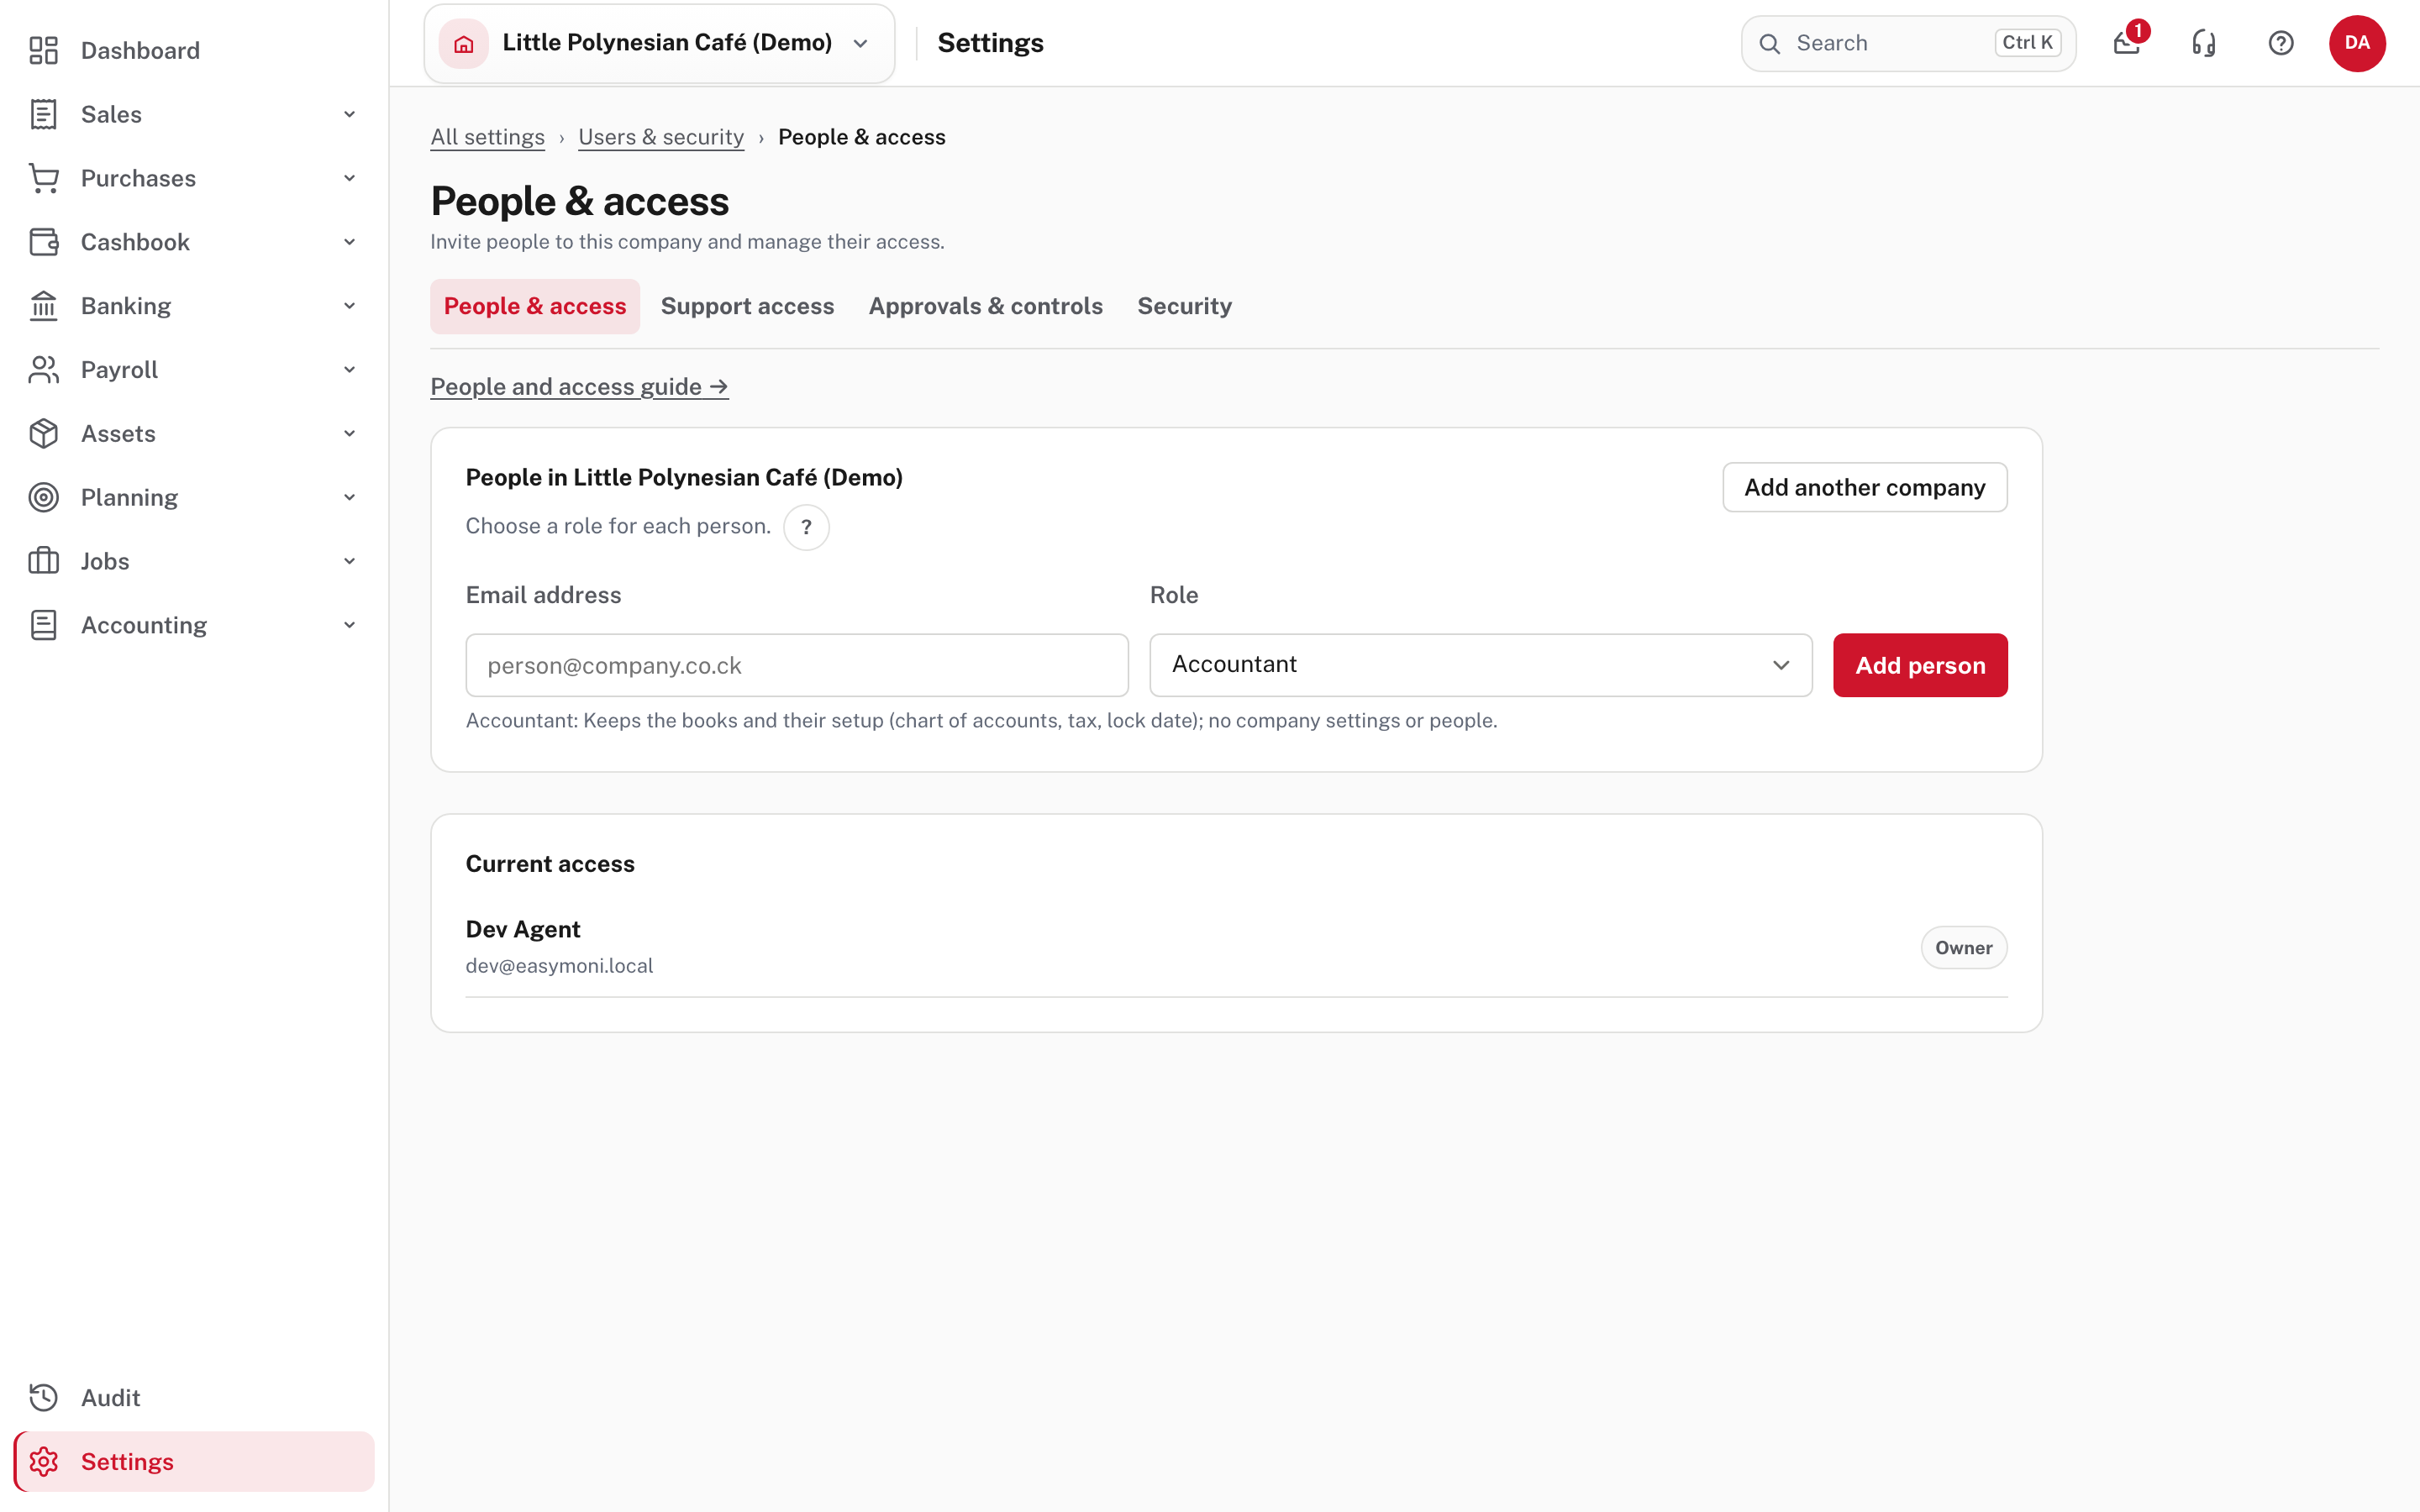Click the Owner badge for Dev Agent
2420x1512 pixels.
click(1963, 948)
